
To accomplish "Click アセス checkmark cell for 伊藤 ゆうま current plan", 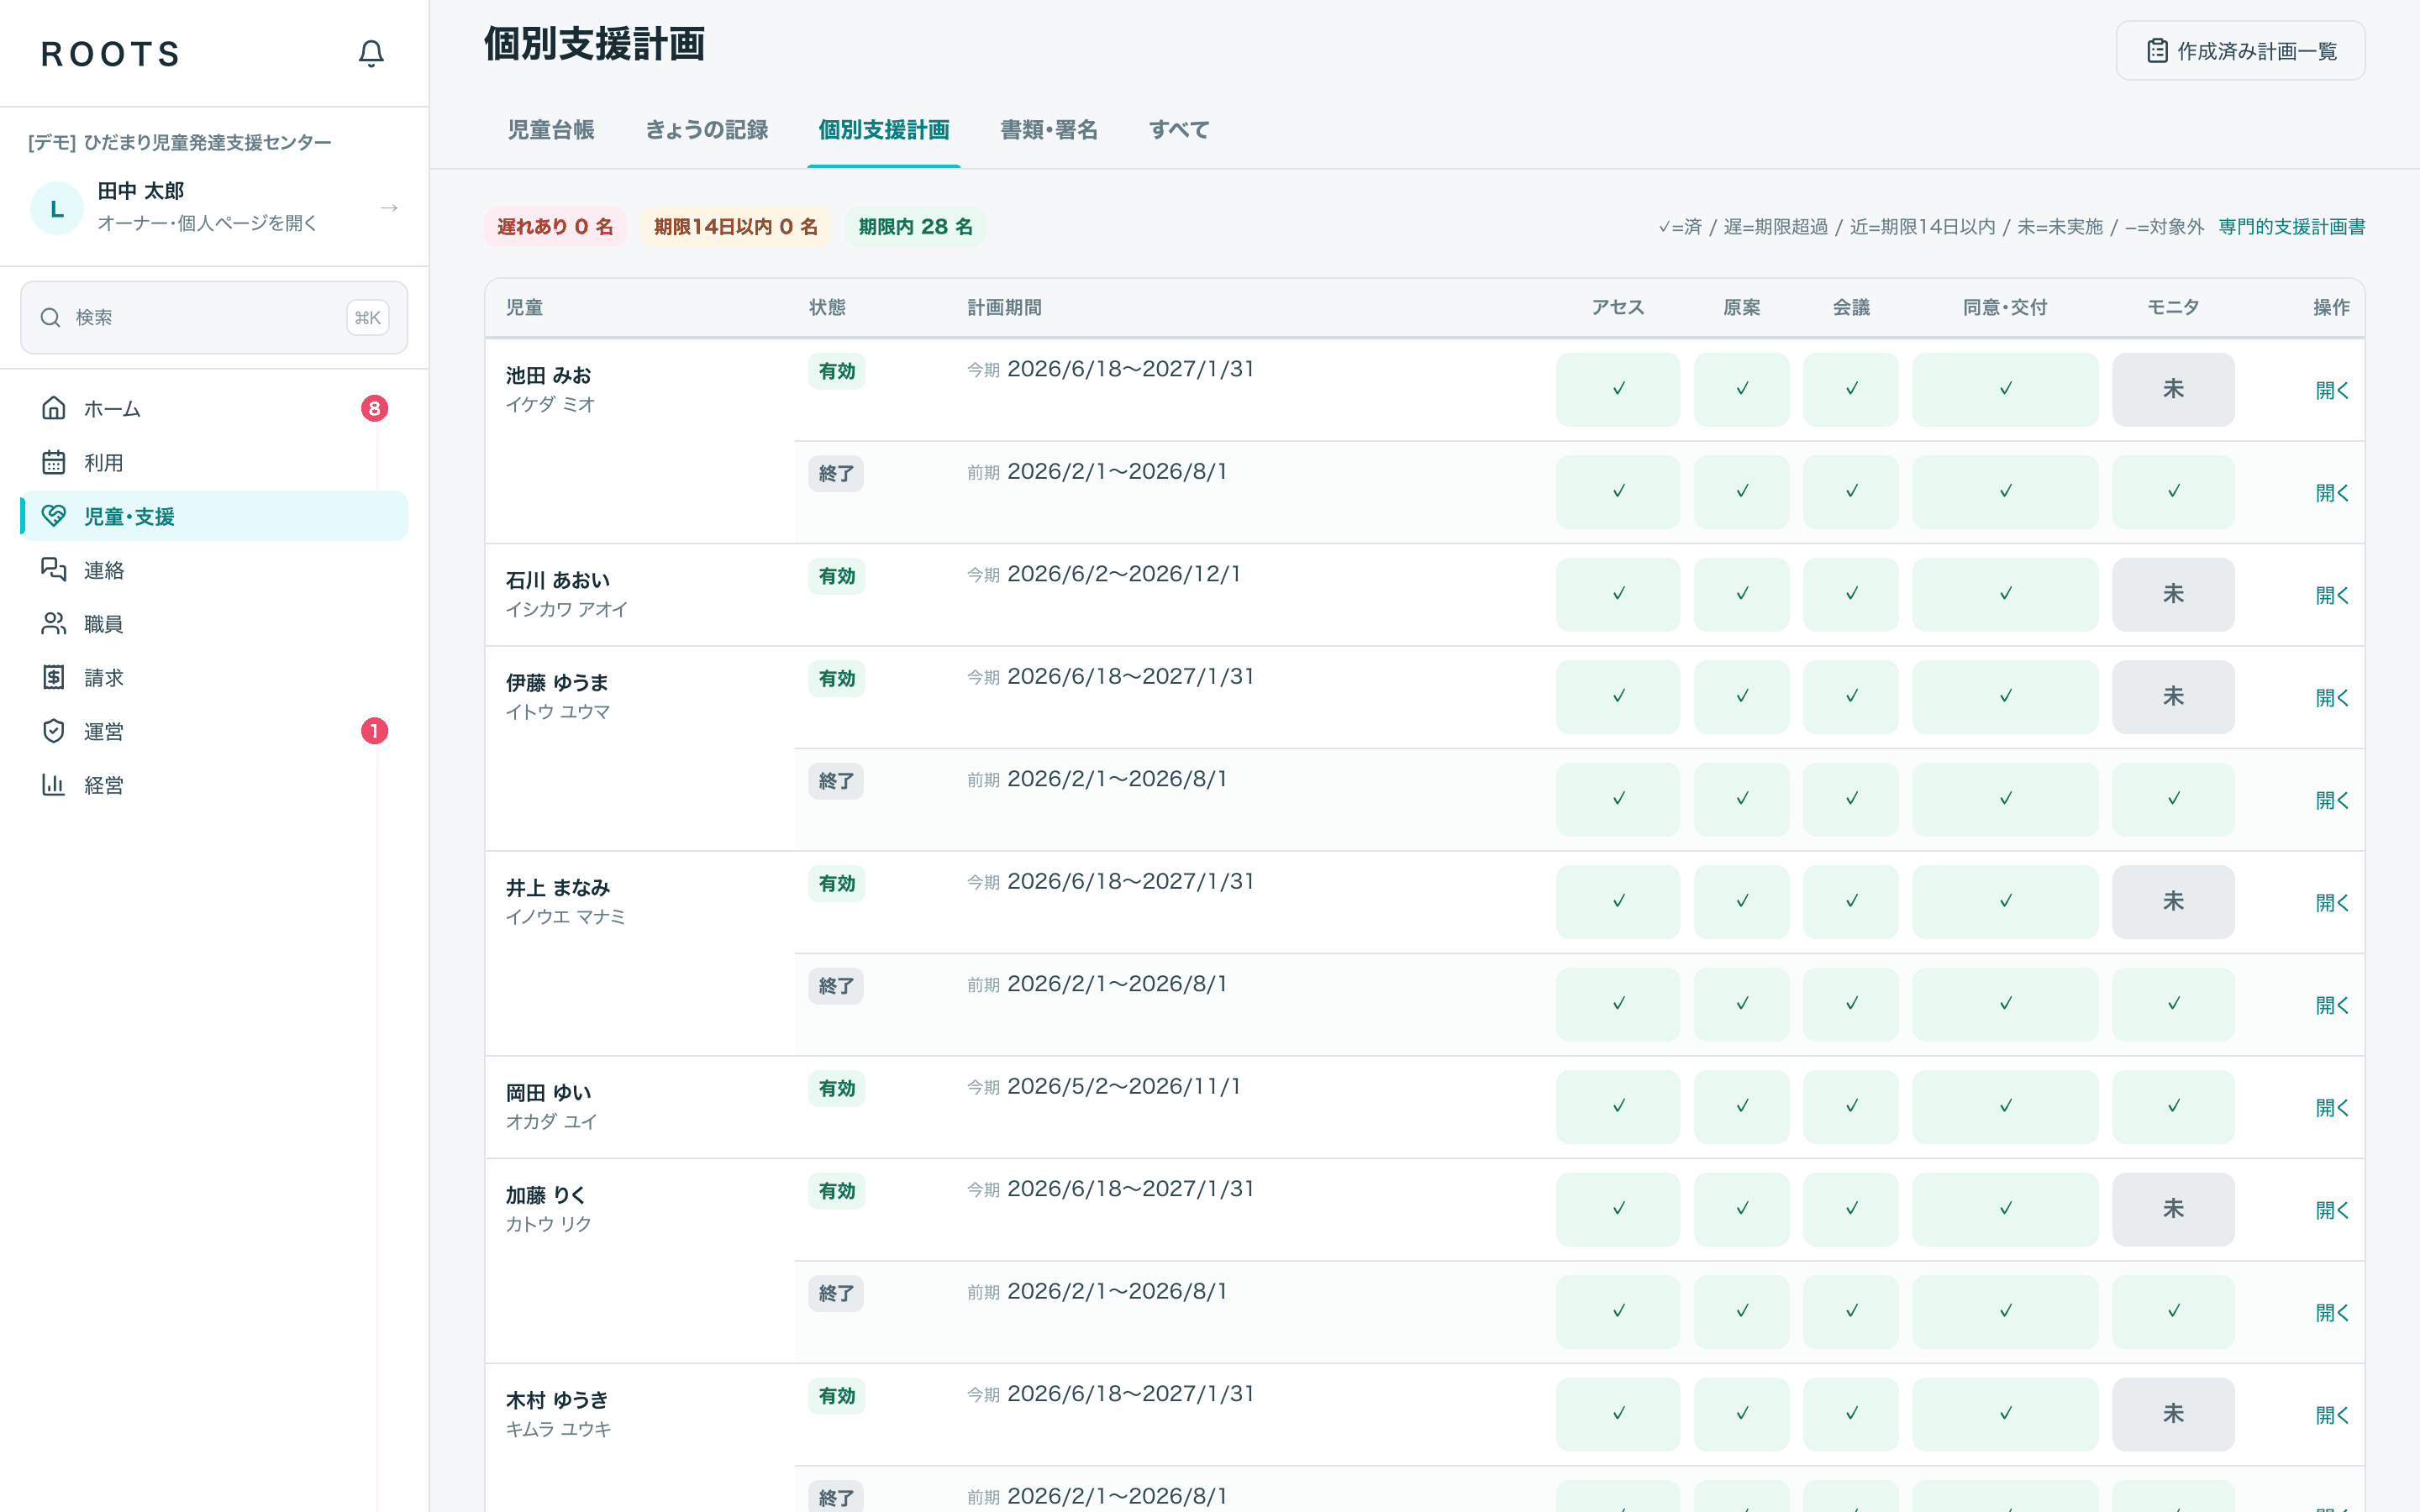I will coord(1618,697).
